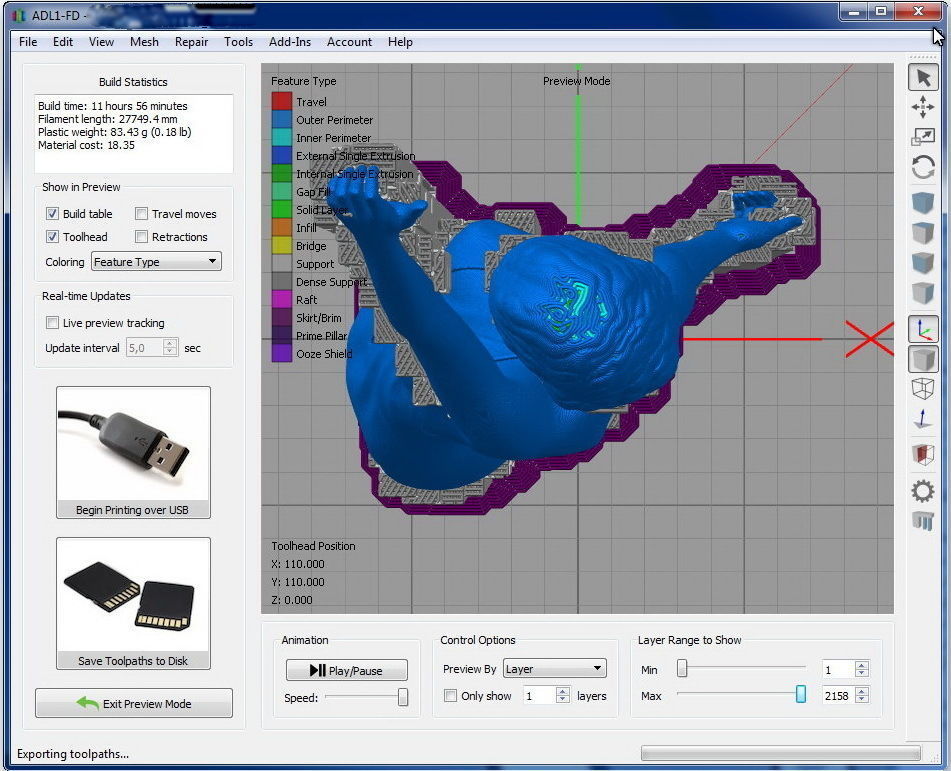
Task: Switch to the side view cube
Action: [922, 292]
